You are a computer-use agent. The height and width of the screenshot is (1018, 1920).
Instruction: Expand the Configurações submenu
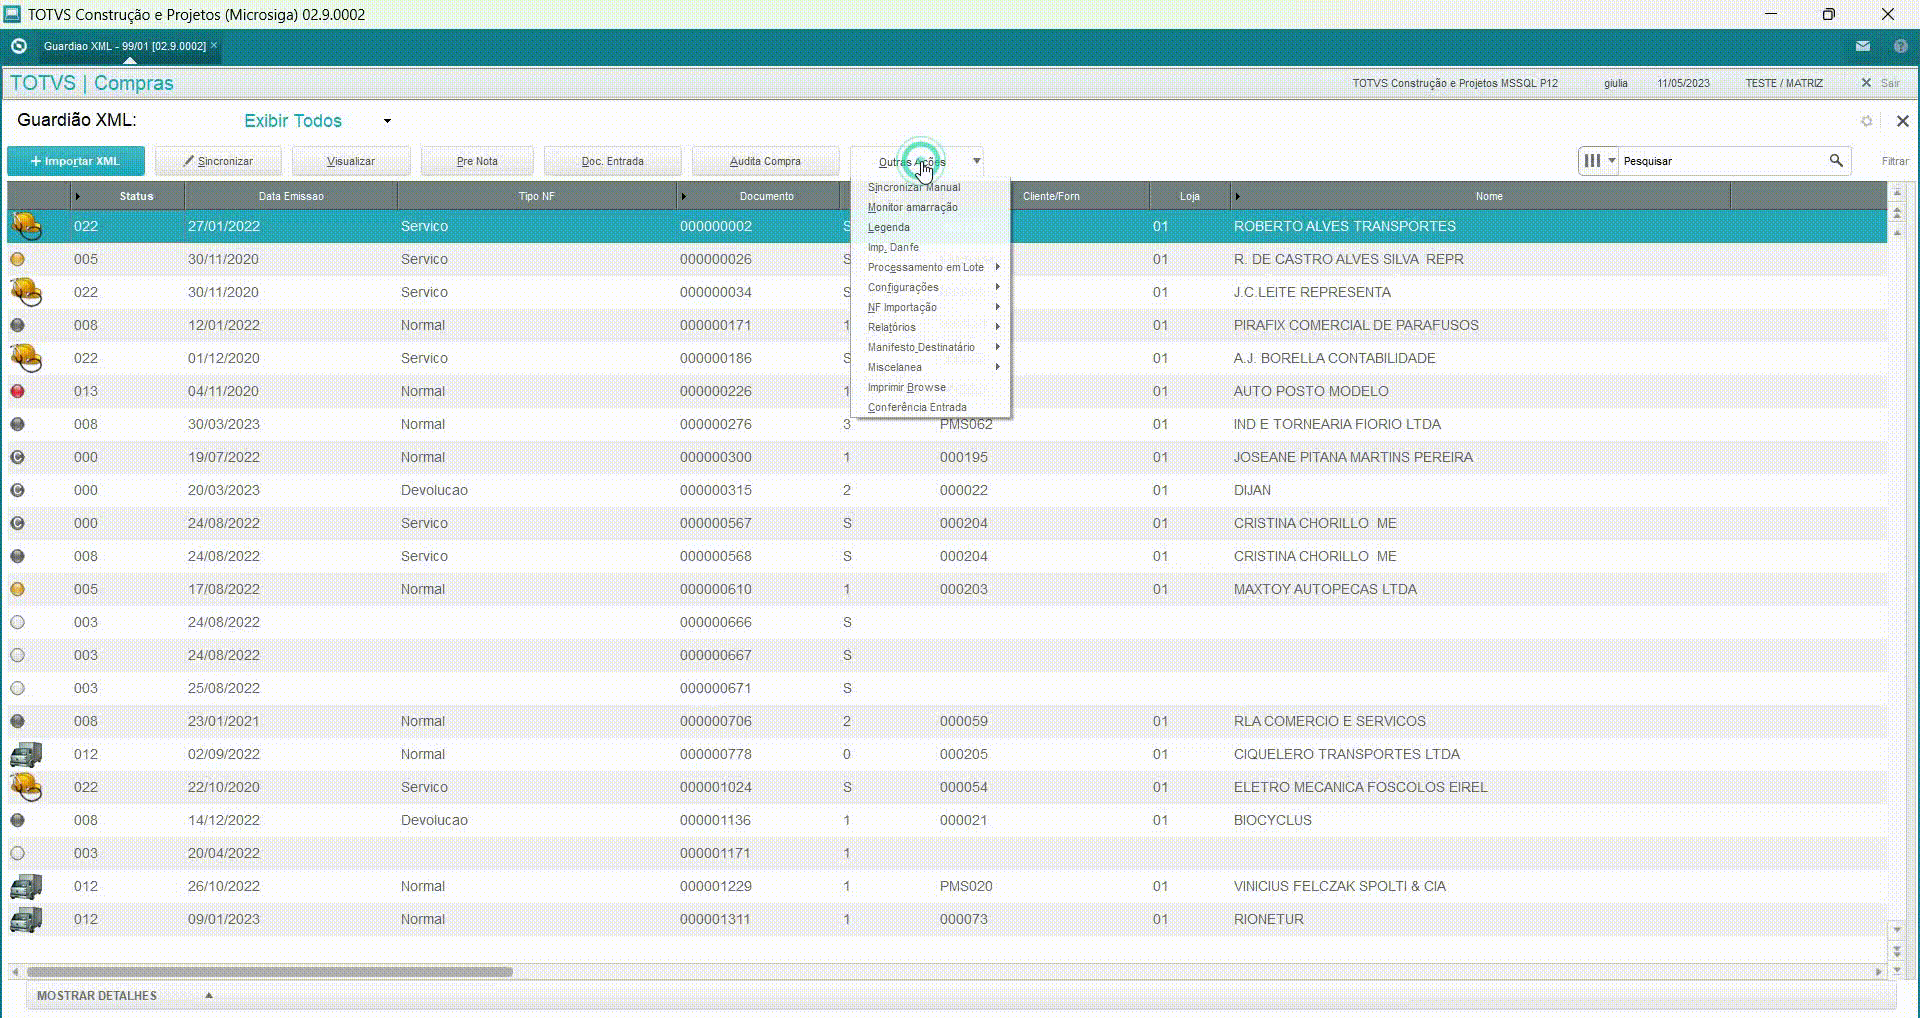tap(932, 287)
